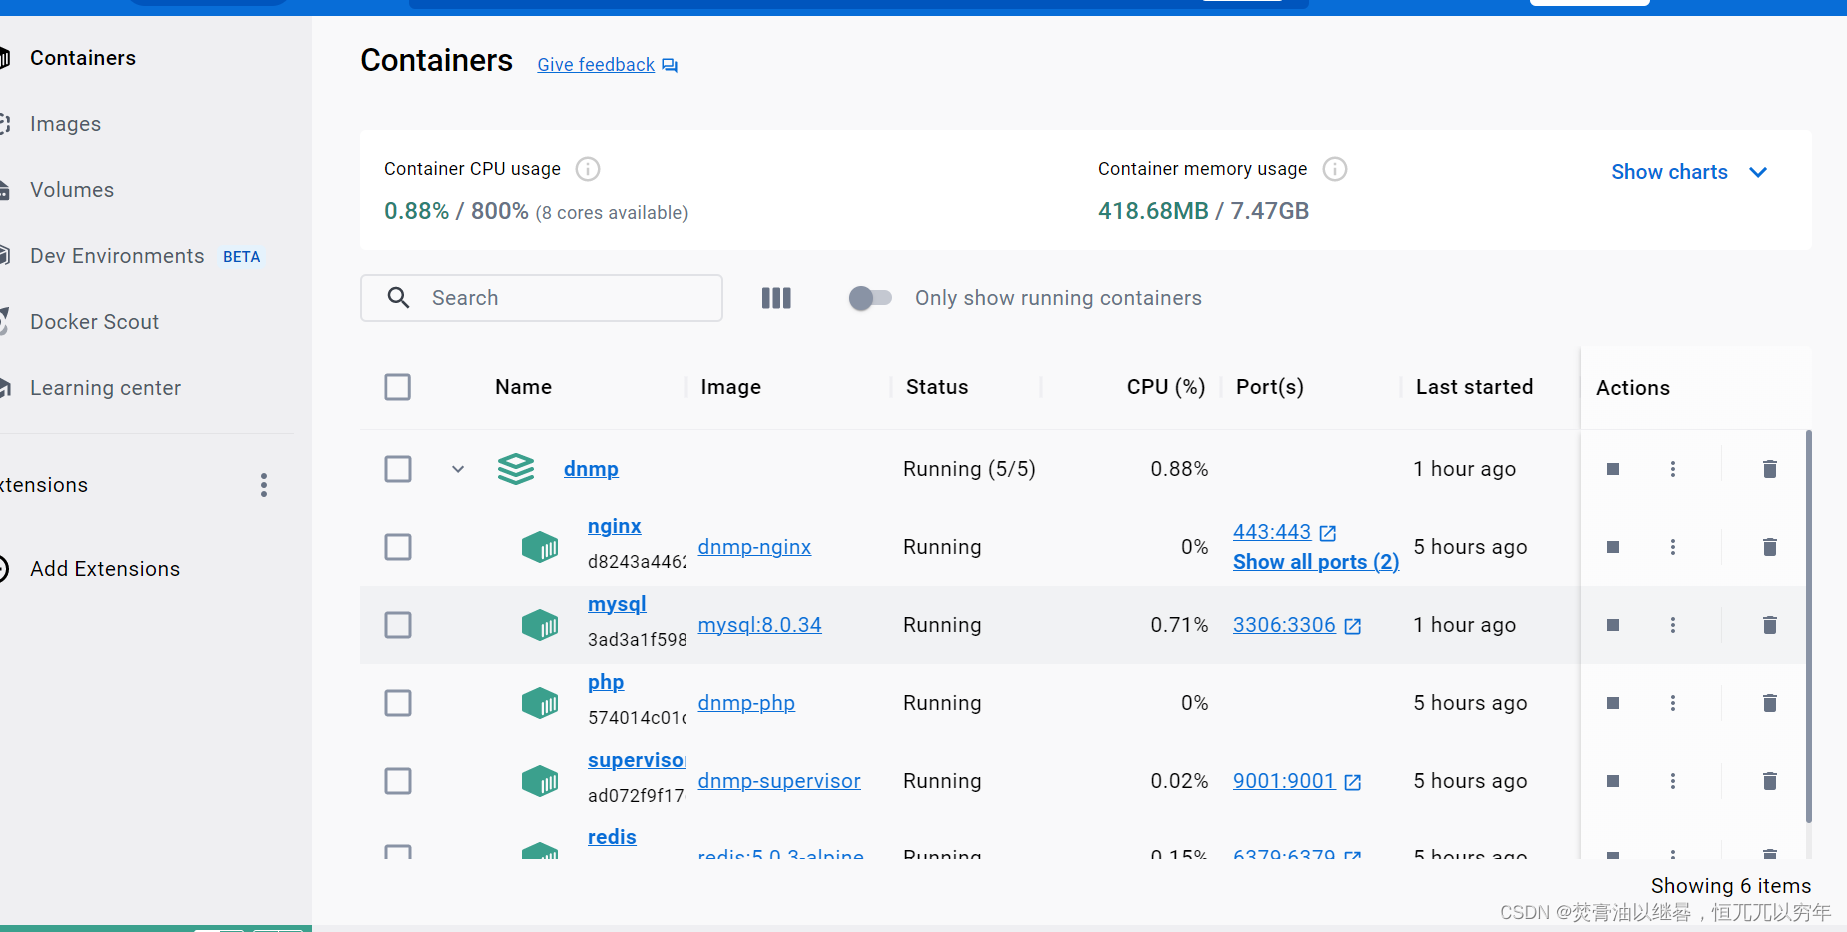Open the Learning center section
The width and height of the screenshot is (1847, 932).
(105, 388)
